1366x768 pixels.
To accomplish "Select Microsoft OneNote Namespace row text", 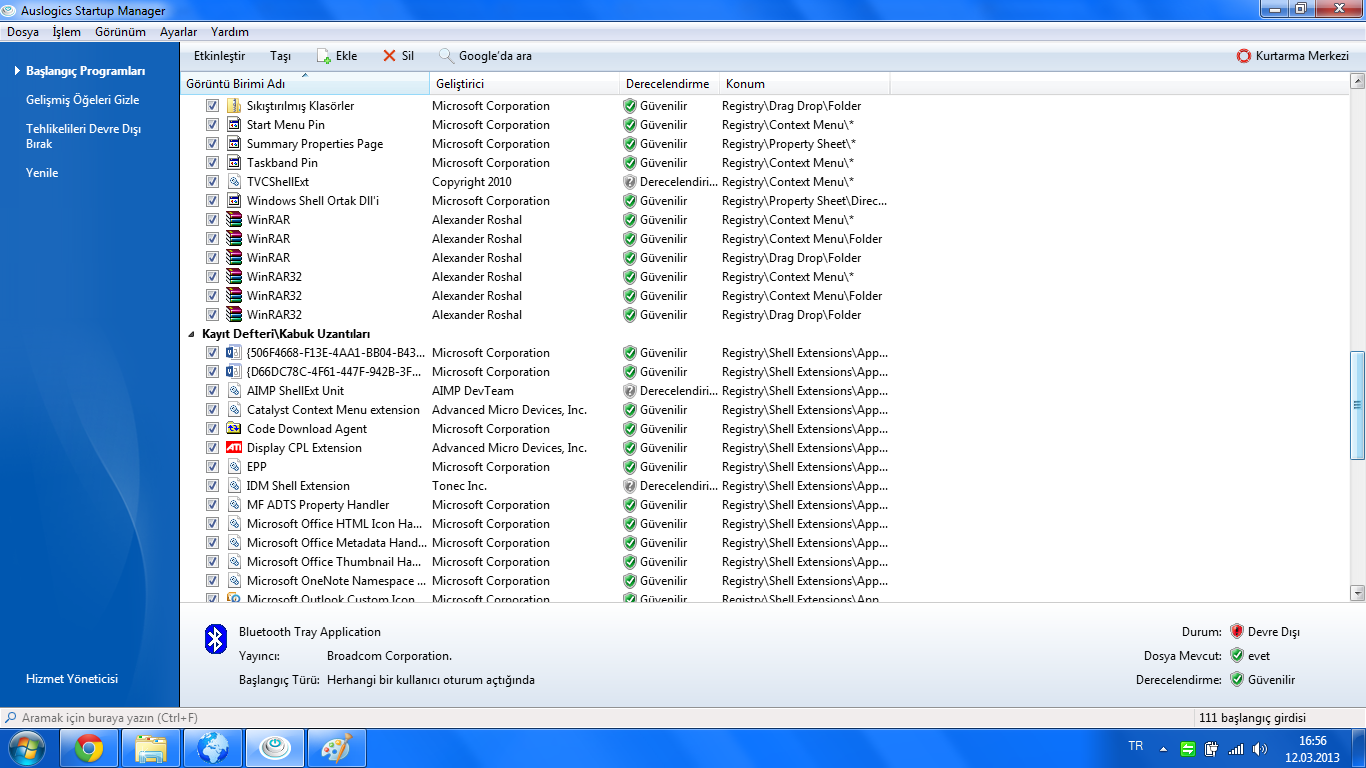I will (335, 581).
